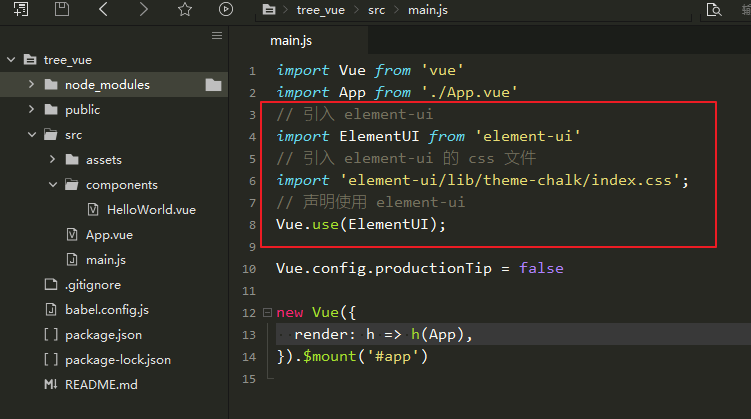Select the components folder row
751x419 pixels.
click(114, 185)
